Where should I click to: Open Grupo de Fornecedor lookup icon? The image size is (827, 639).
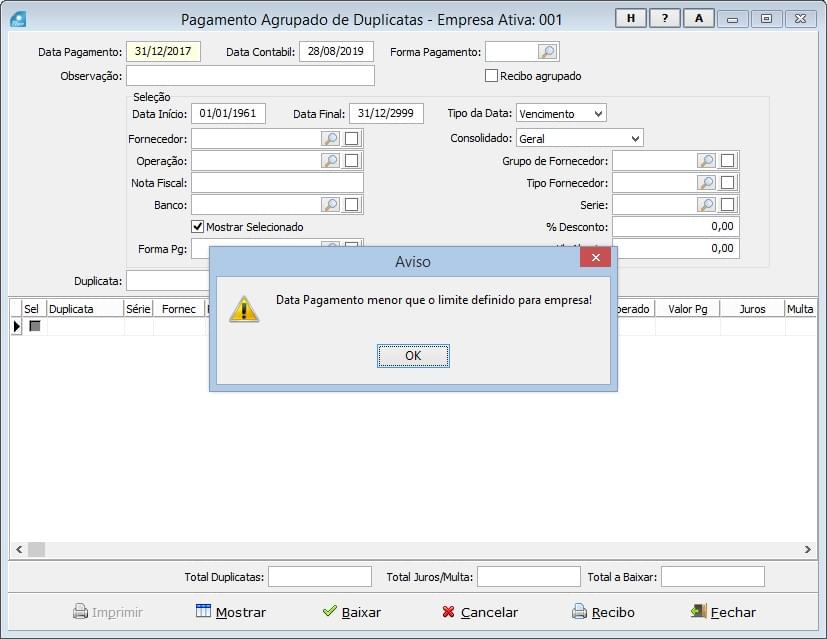click(706, 161)
